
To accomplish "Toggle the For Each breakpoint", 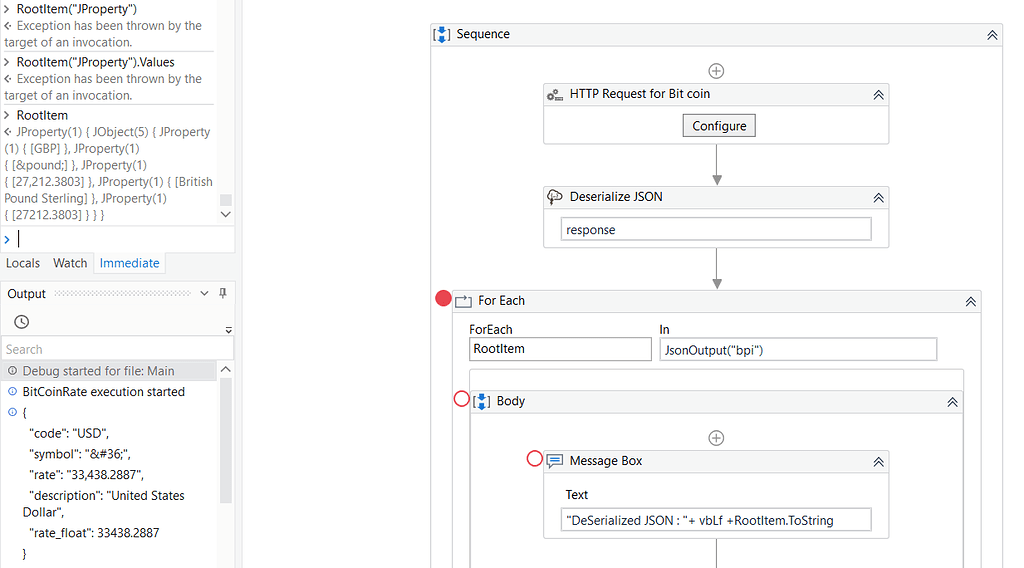I will [444, 298].
